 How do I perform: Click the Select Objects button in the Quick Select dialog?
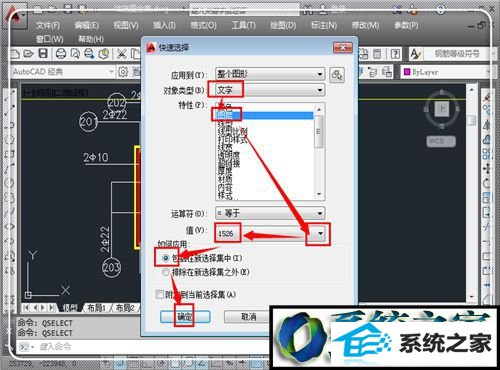(337, 75)
